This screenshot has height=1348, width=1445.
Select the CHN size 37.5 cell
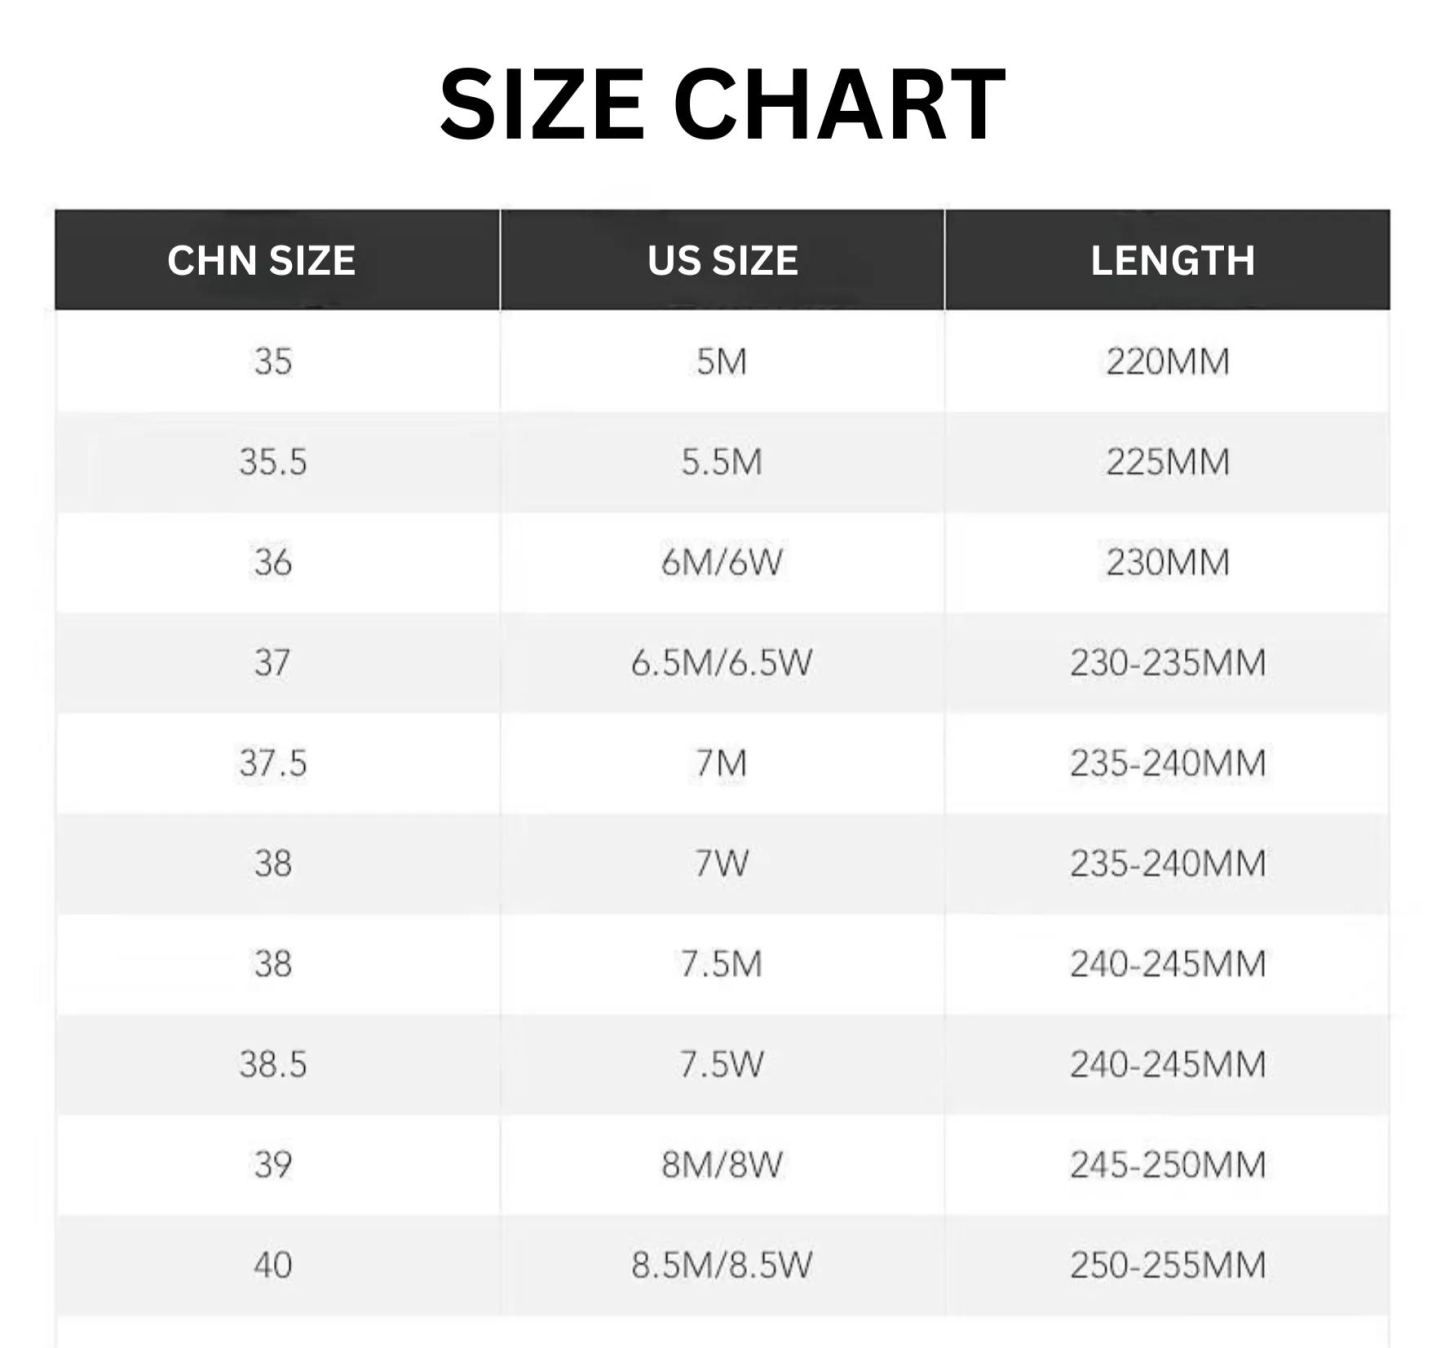[273, 763]
